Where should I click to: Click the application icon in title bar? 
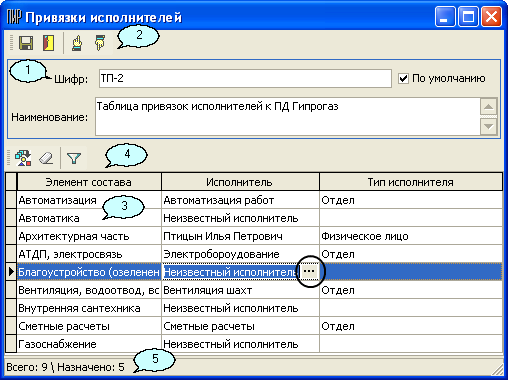tap(14, 17)
